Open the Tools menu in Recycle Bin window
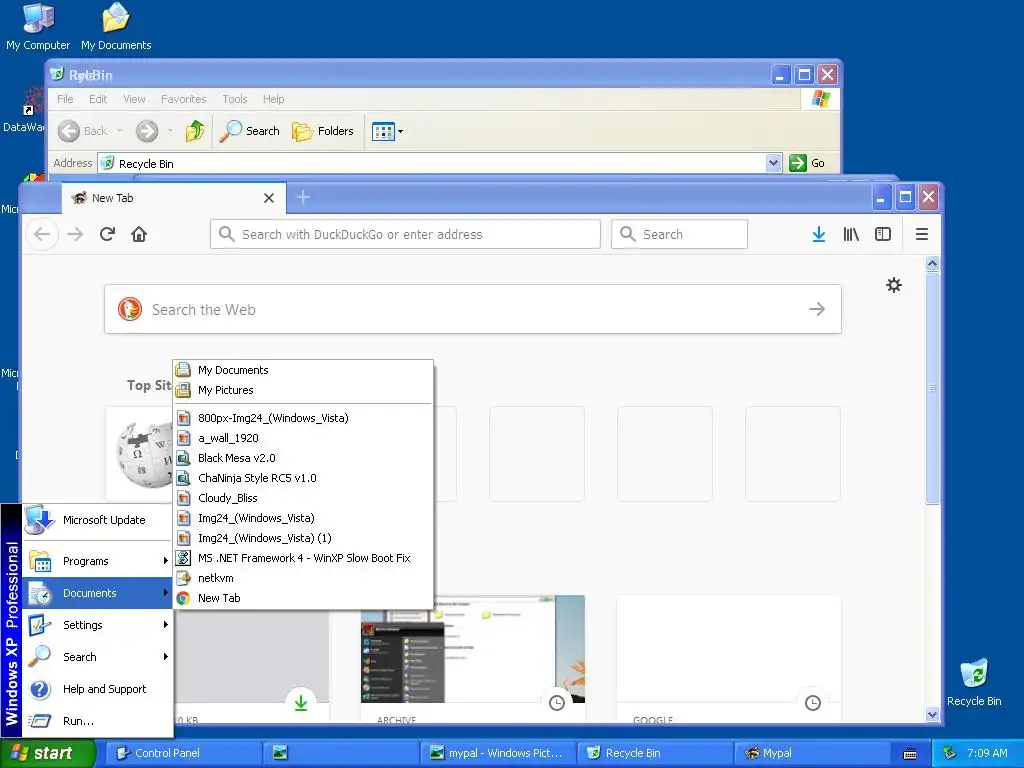1024x768 pixels. coord(234,99)
